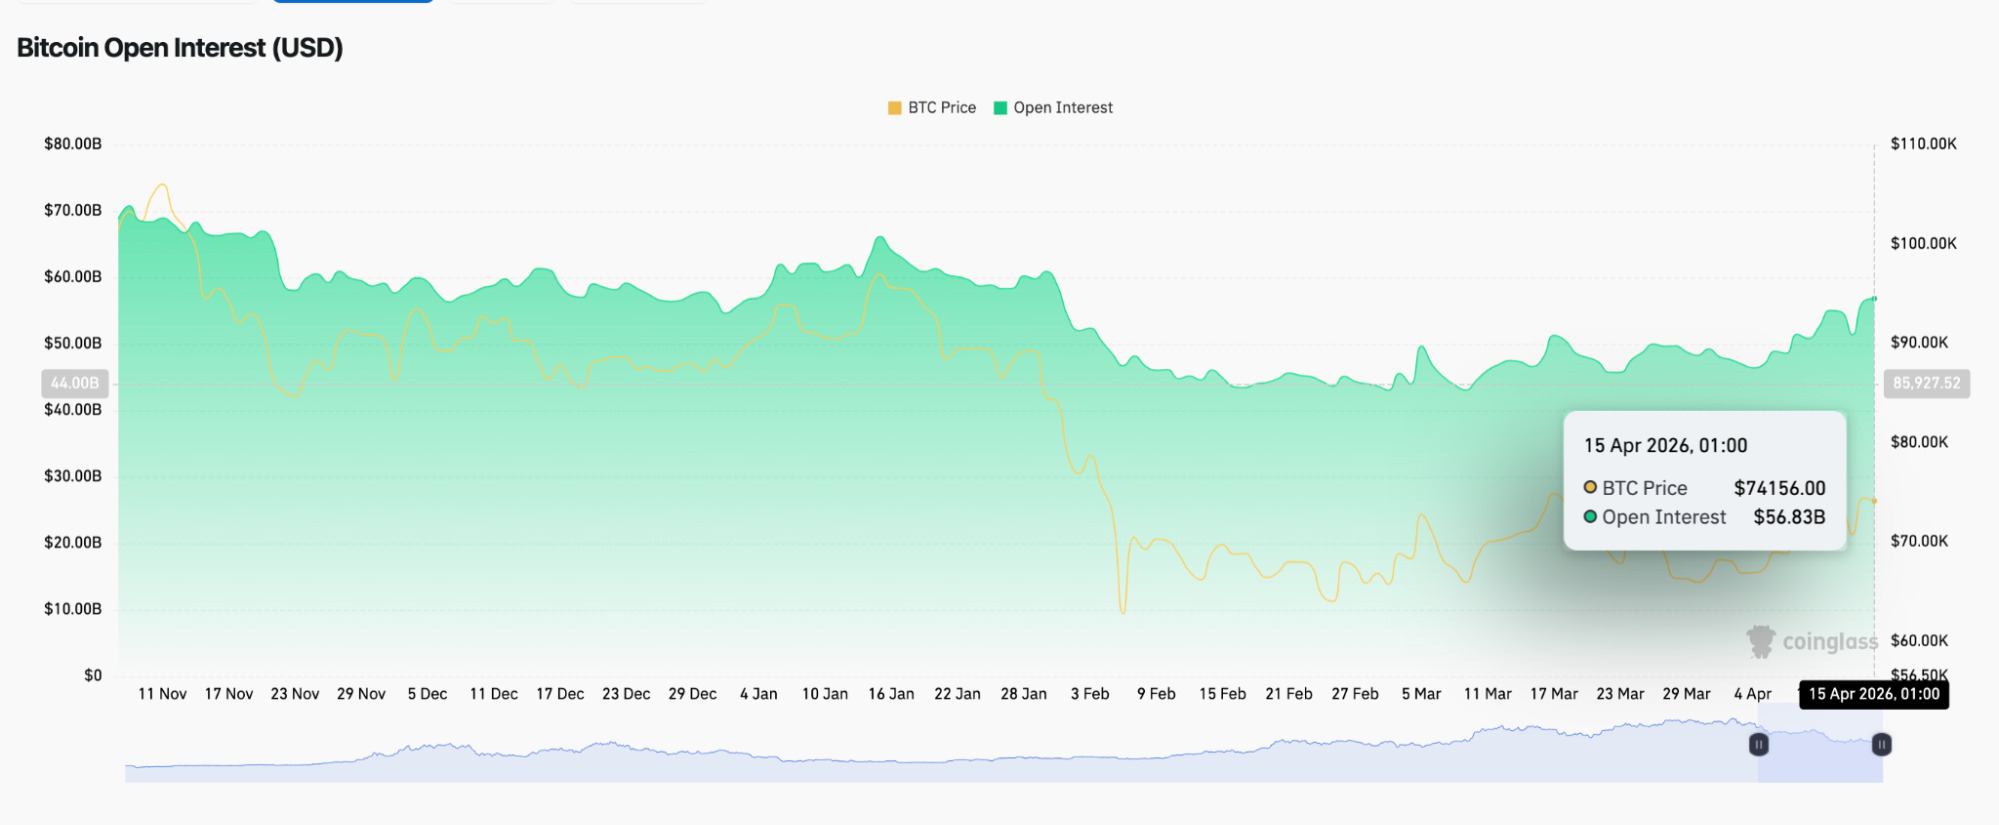The width and height of the screenshot is (1999, 825).
Task: Toggle the BTC Price legend yellow swatch
Action: 894,108
